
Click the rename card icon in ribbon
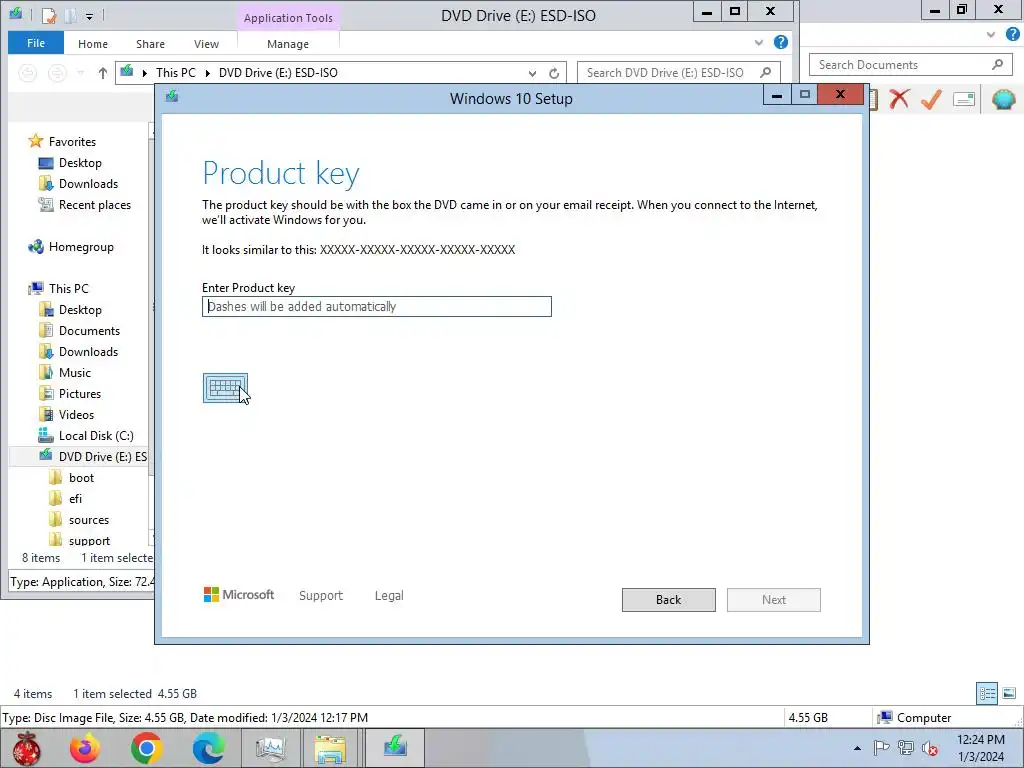(x=964, y=99)
